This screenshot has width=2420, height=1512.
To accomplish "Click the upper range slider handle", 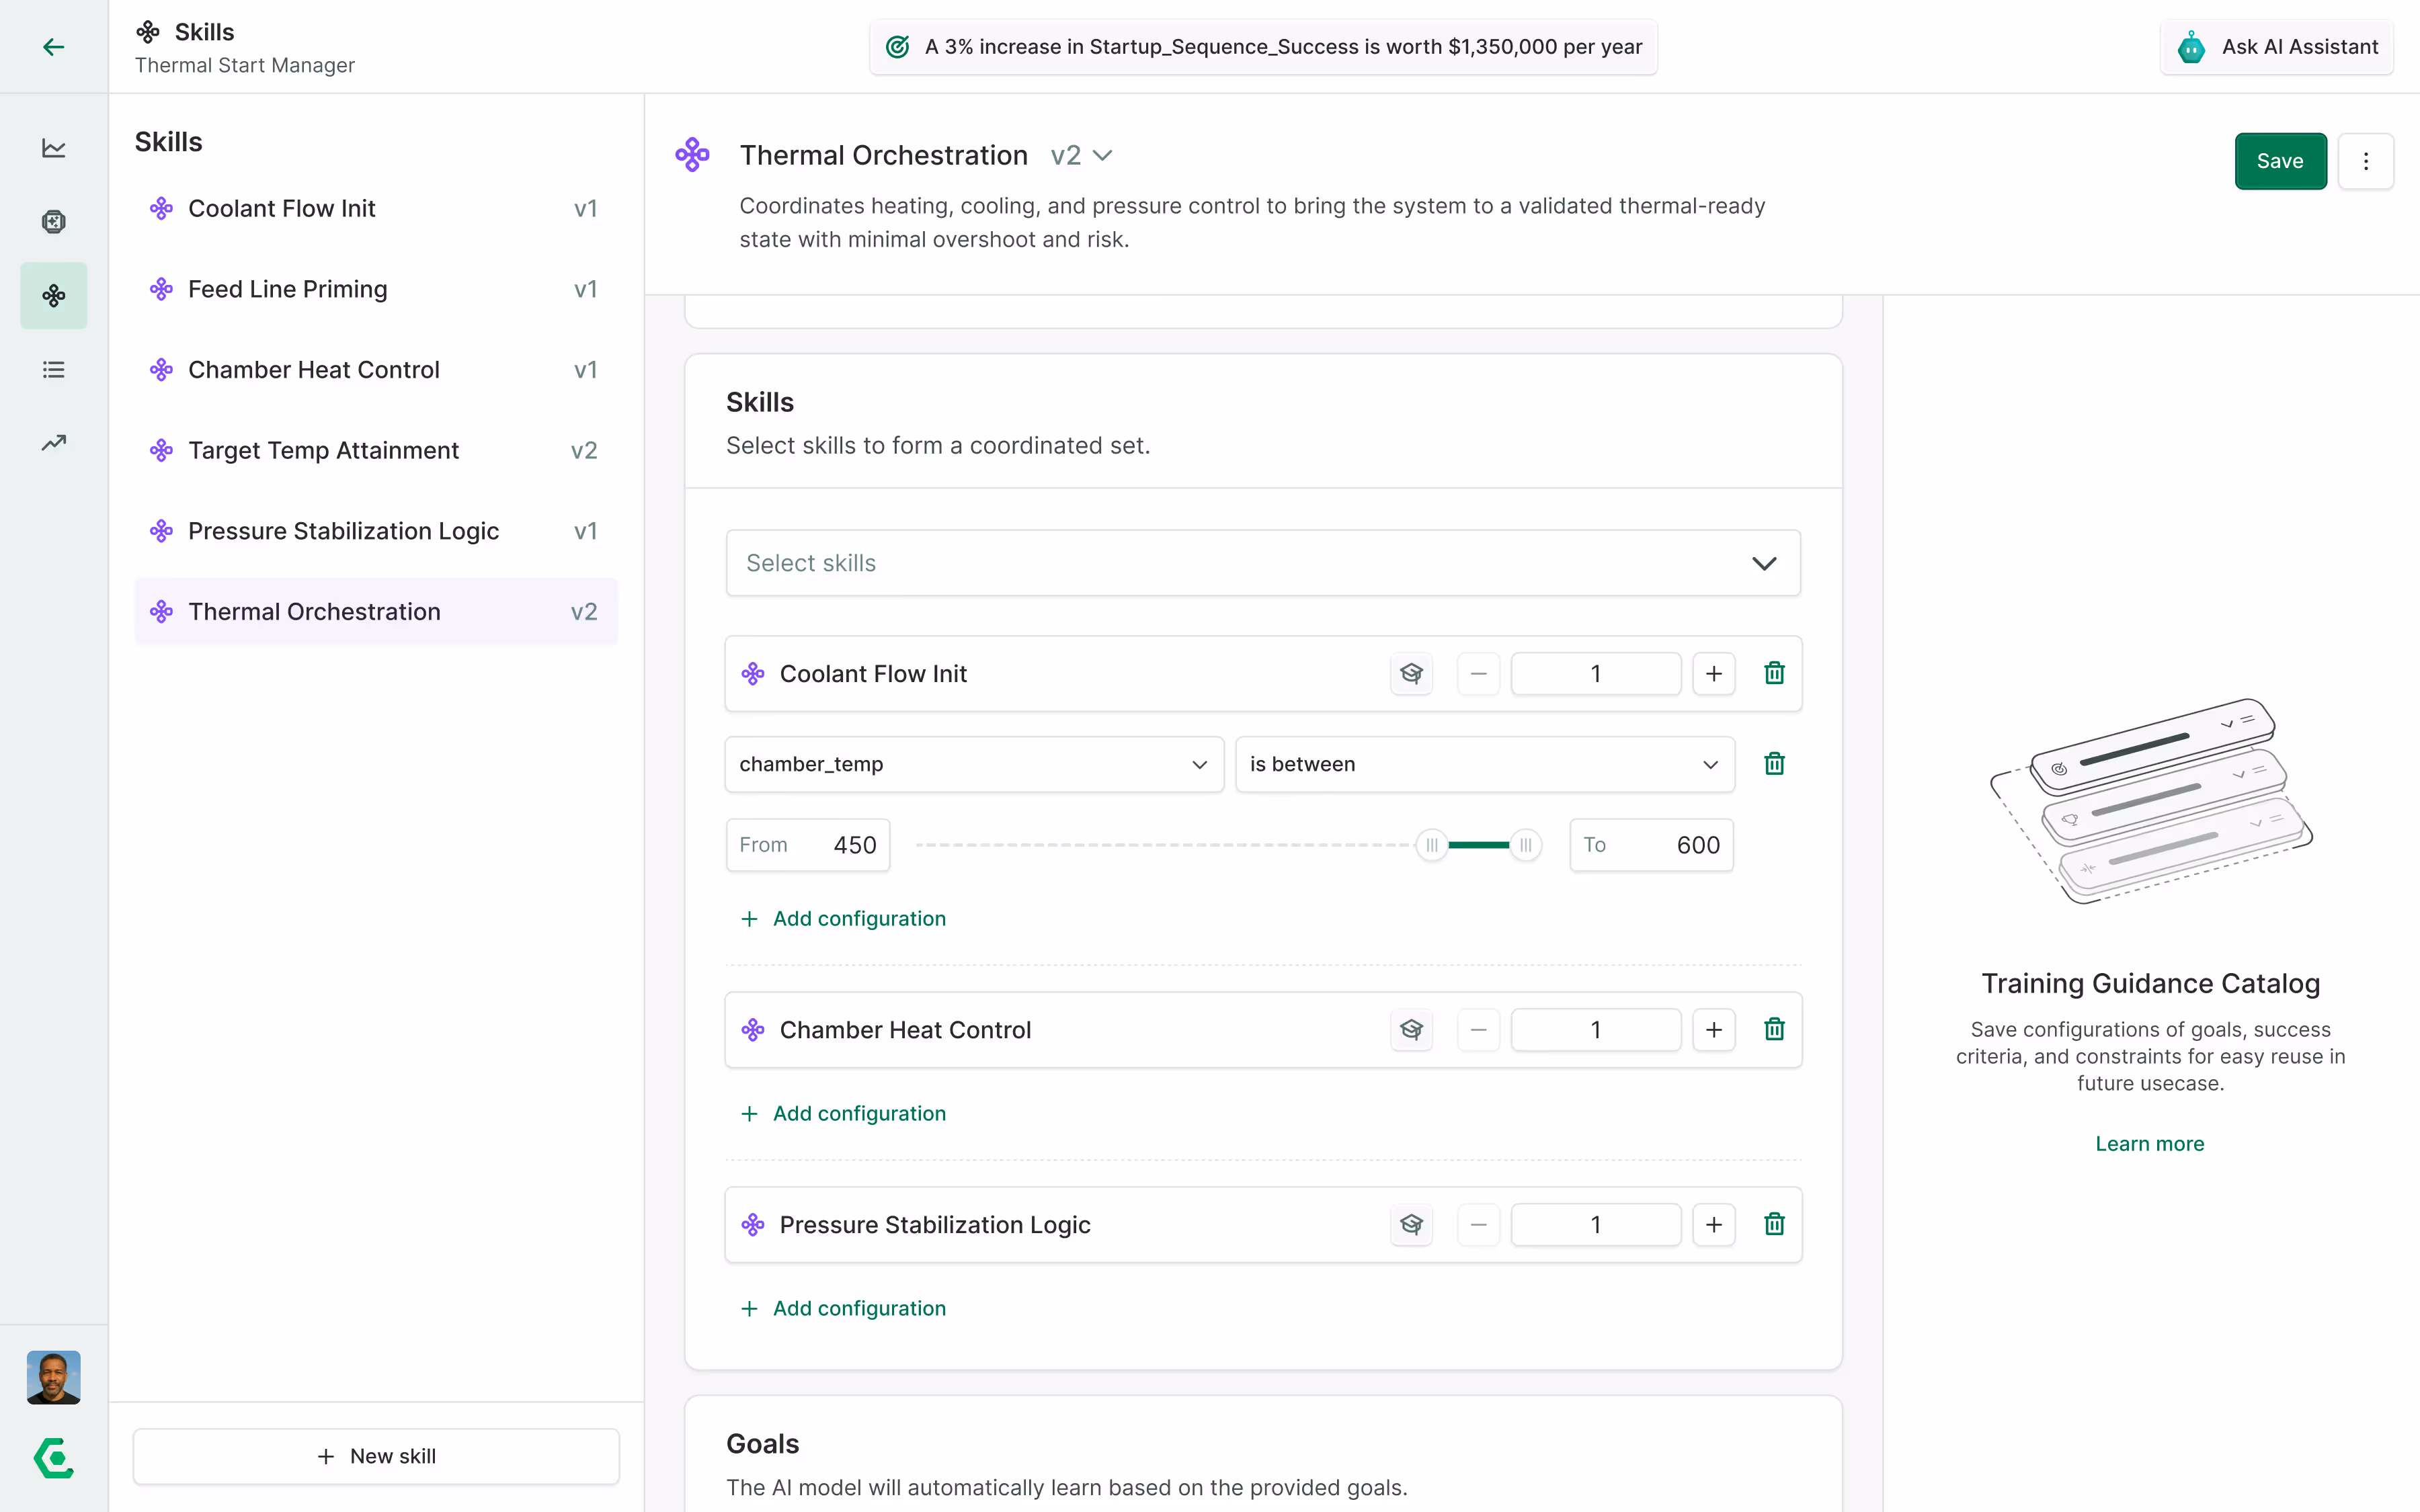I will 1525,845.
